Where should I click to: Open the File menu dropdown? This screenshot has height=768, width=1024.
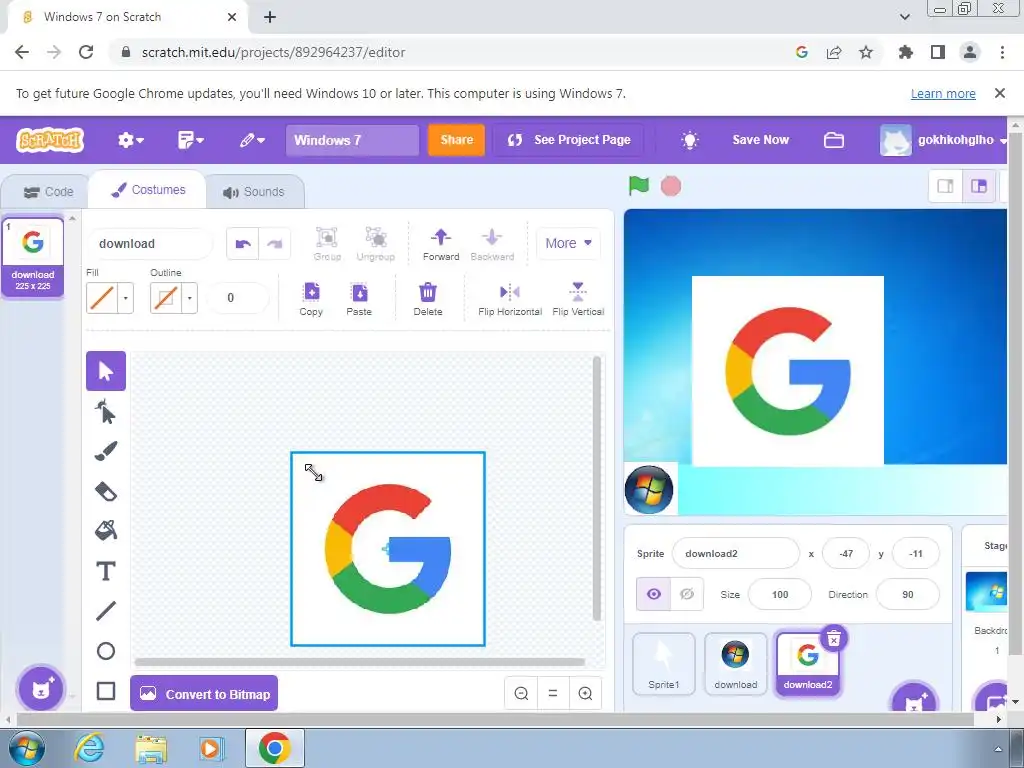click(191, 140)
